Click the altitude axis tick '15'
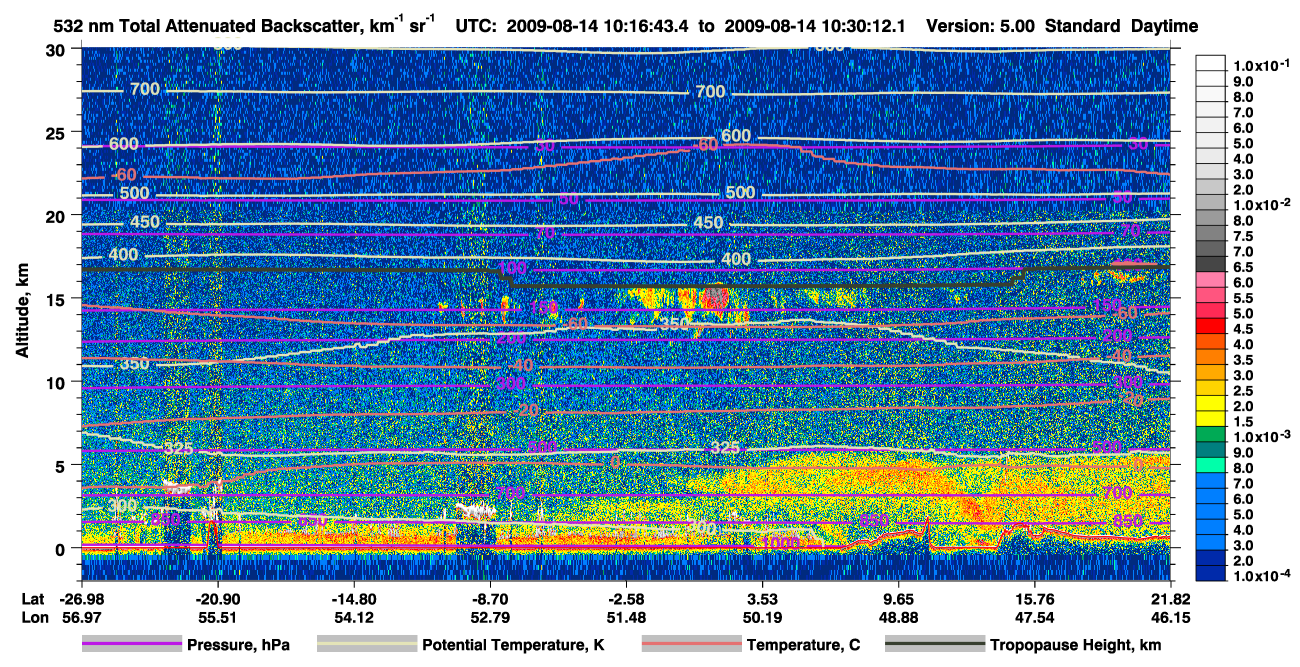Image resolution: width=1300 pixels, height=667 pixels. (x=58, y=298)
